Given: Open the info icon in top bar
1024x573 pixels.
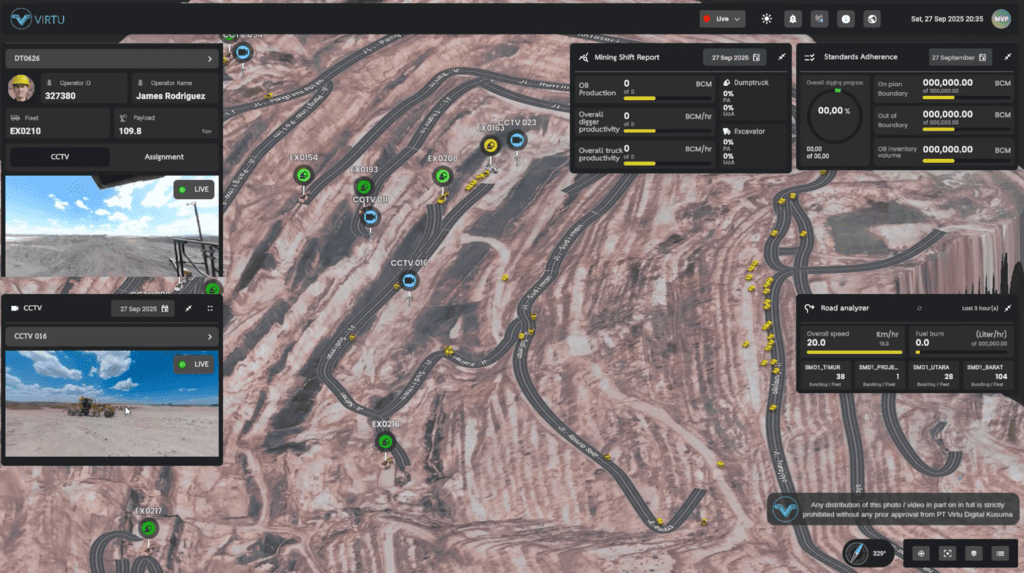Looking at the screenshot, I should (x=846, y=18).
